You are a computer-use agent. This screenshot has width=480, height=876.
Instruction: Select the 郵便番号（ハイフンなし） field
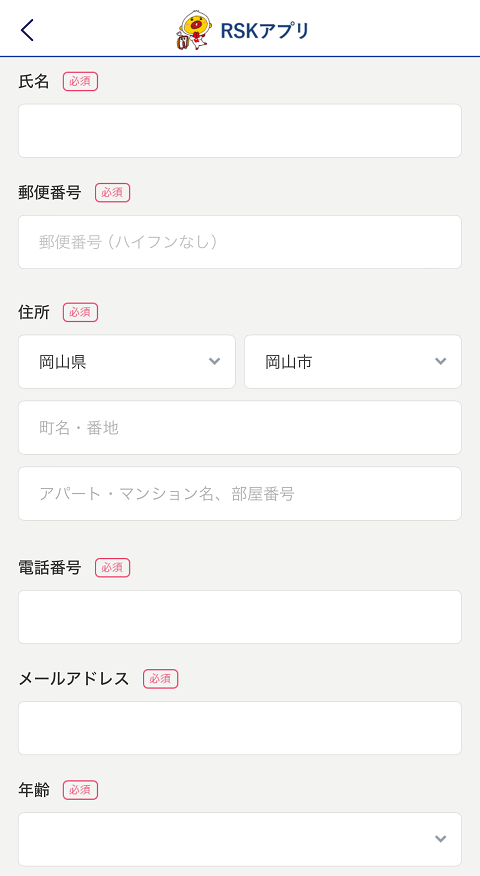[x=240, y=242]
